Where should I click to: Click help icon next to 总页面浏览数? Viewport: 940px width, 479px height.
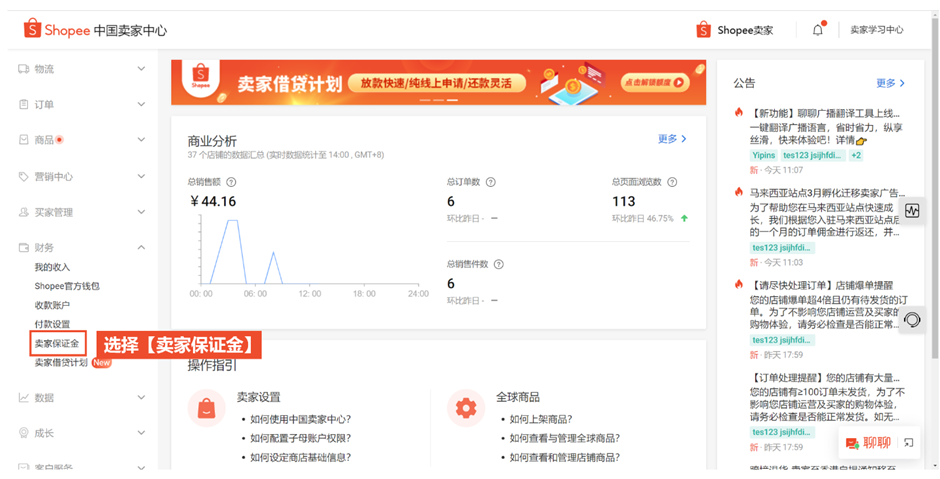coord(672,182)
